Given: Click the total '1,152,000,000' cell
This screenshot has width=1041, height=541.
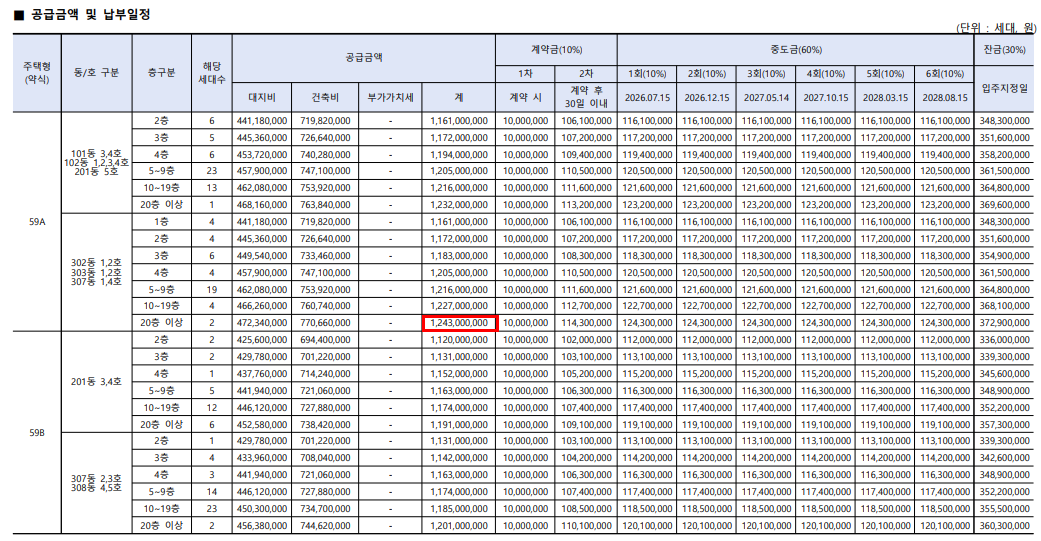Looking at the screenshot, I should [459, 374].
